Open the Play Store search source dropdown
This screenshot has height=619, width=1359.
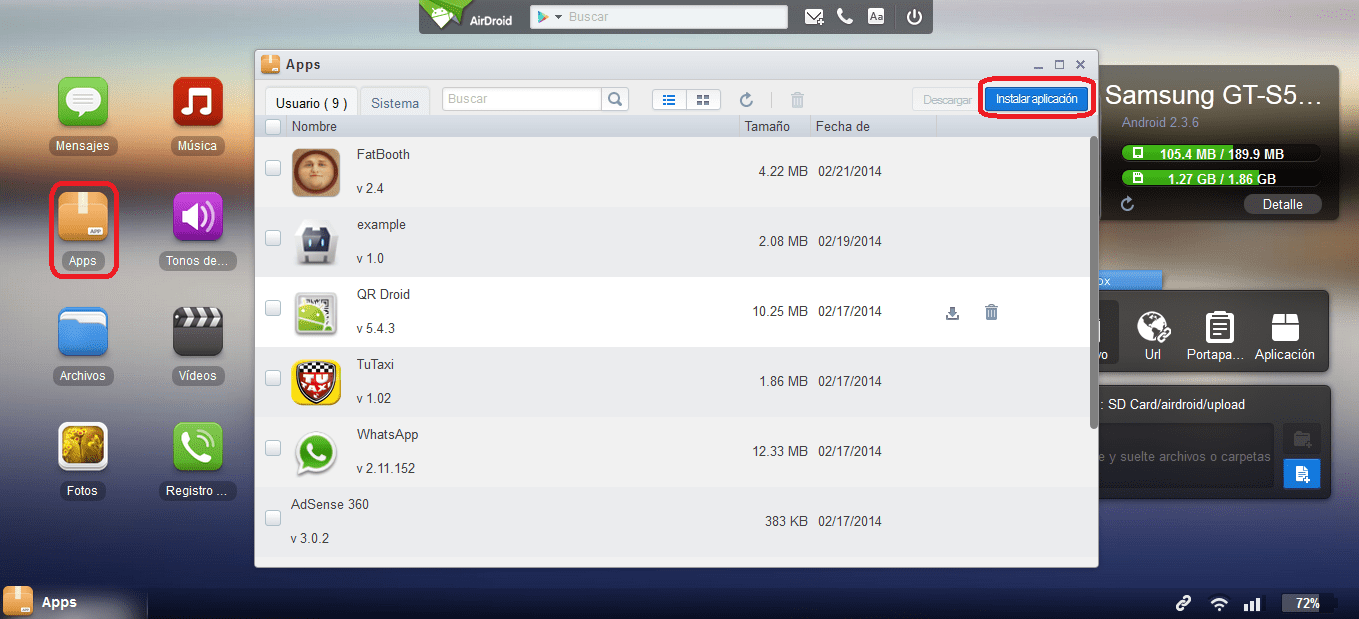tap(549, 17)
